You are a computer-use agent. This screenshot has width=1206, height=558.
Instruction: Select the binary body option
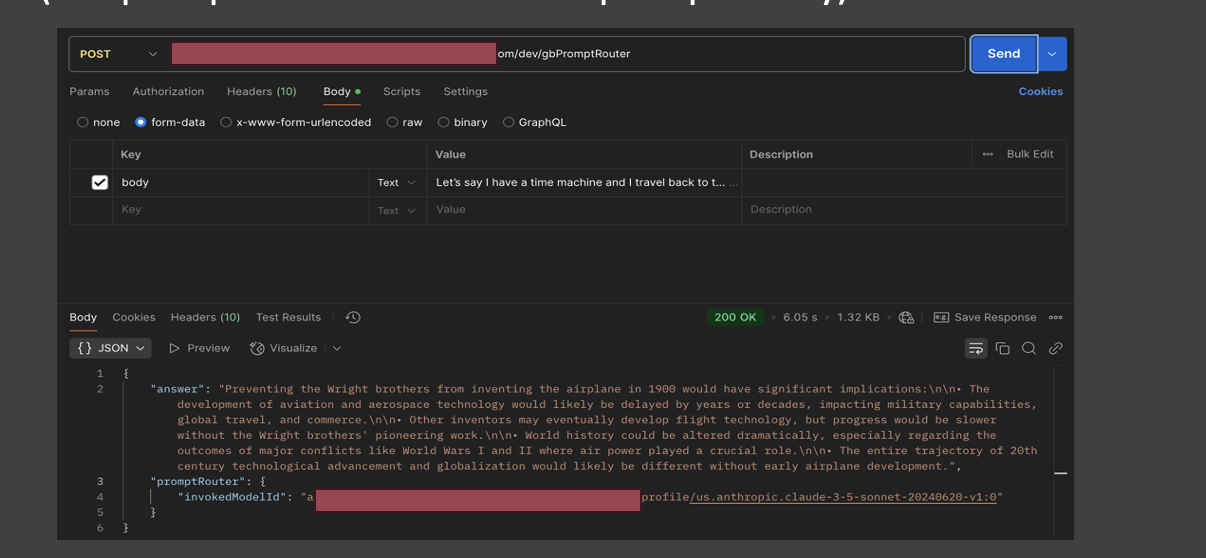coord(462,122)
